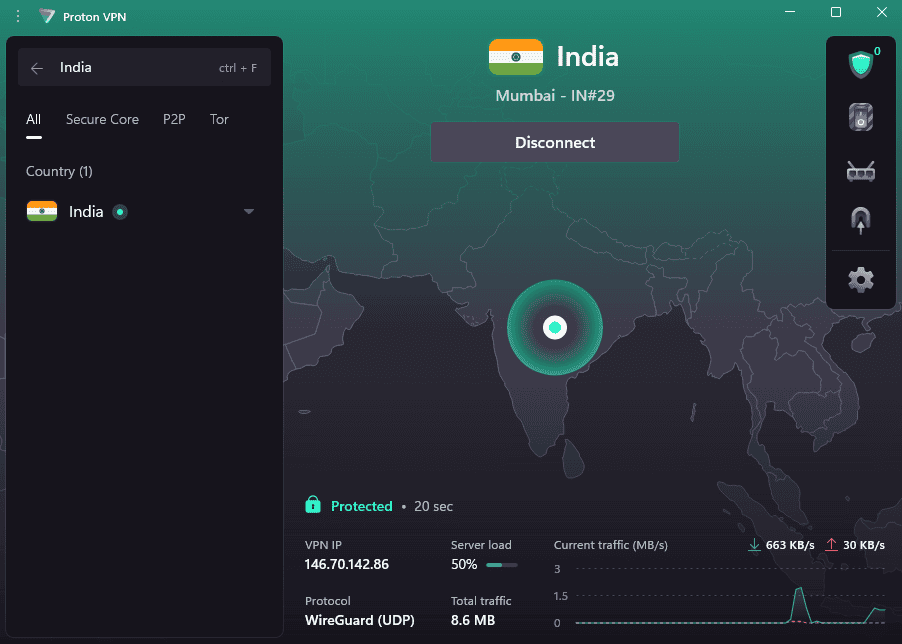Open the three-dot menu in title bar

point(18,16)
